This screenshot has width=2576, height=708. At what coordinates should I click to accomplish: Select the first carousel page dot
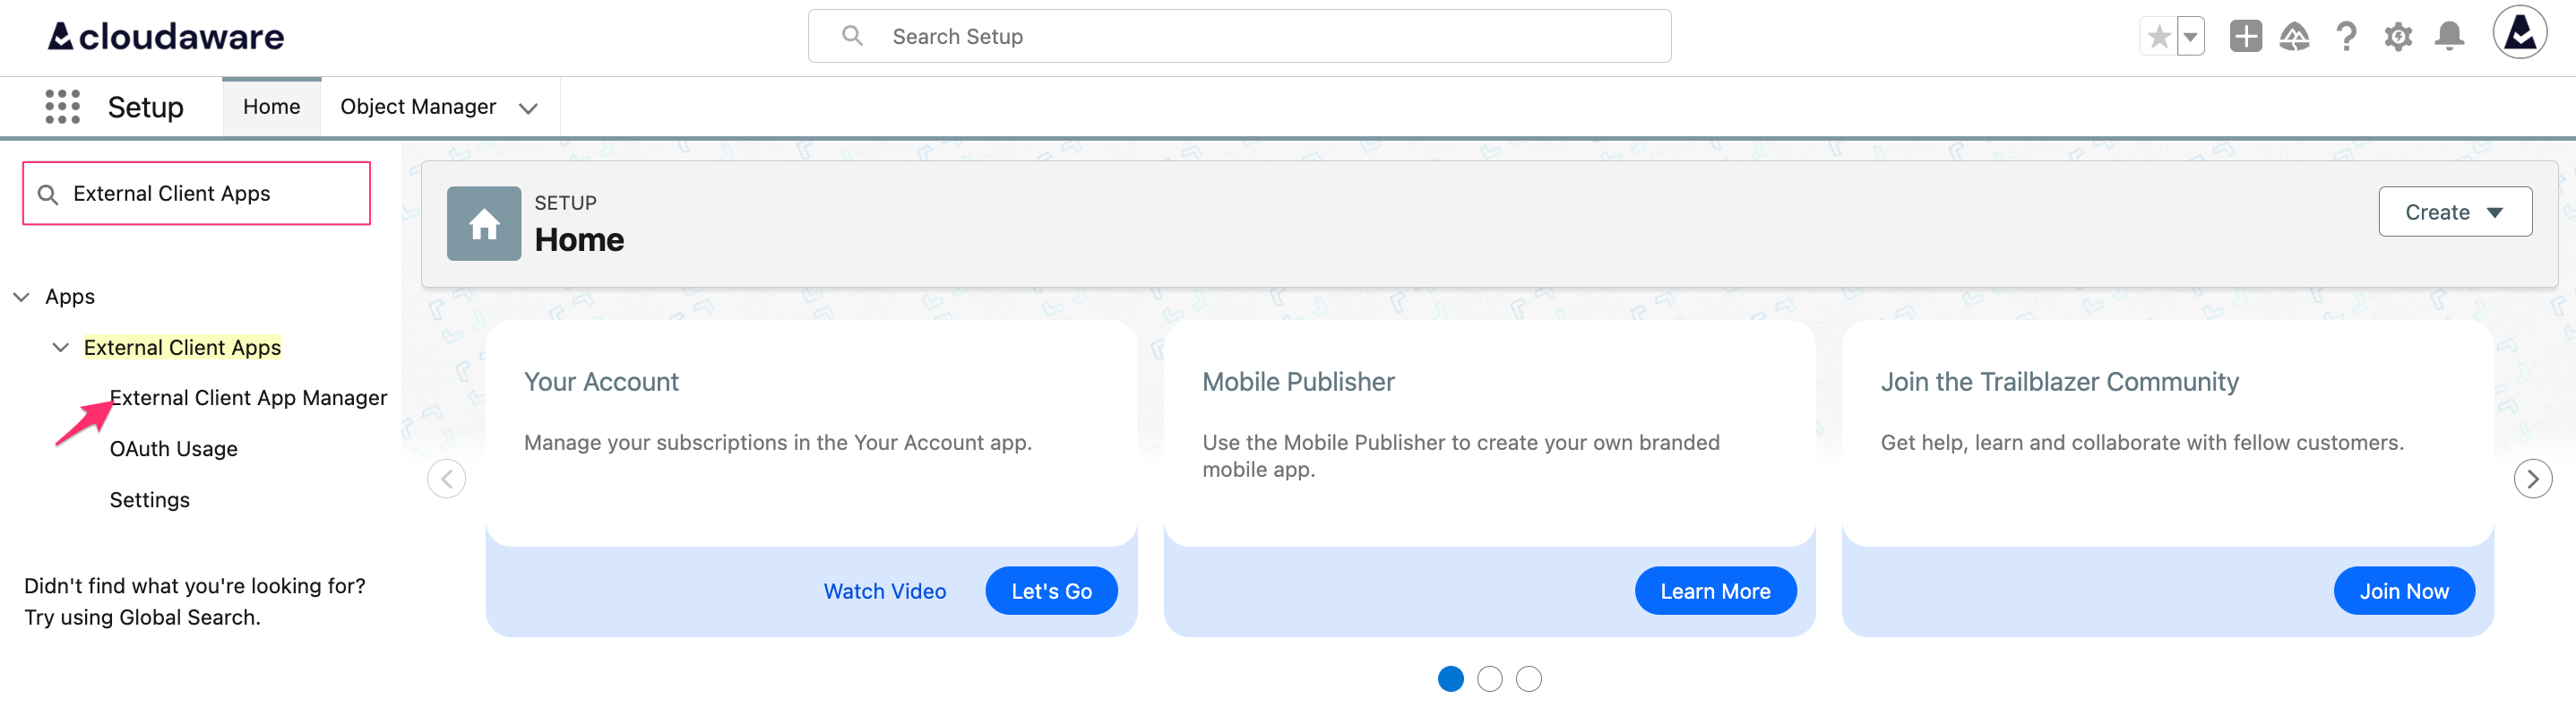(1450, 679)
